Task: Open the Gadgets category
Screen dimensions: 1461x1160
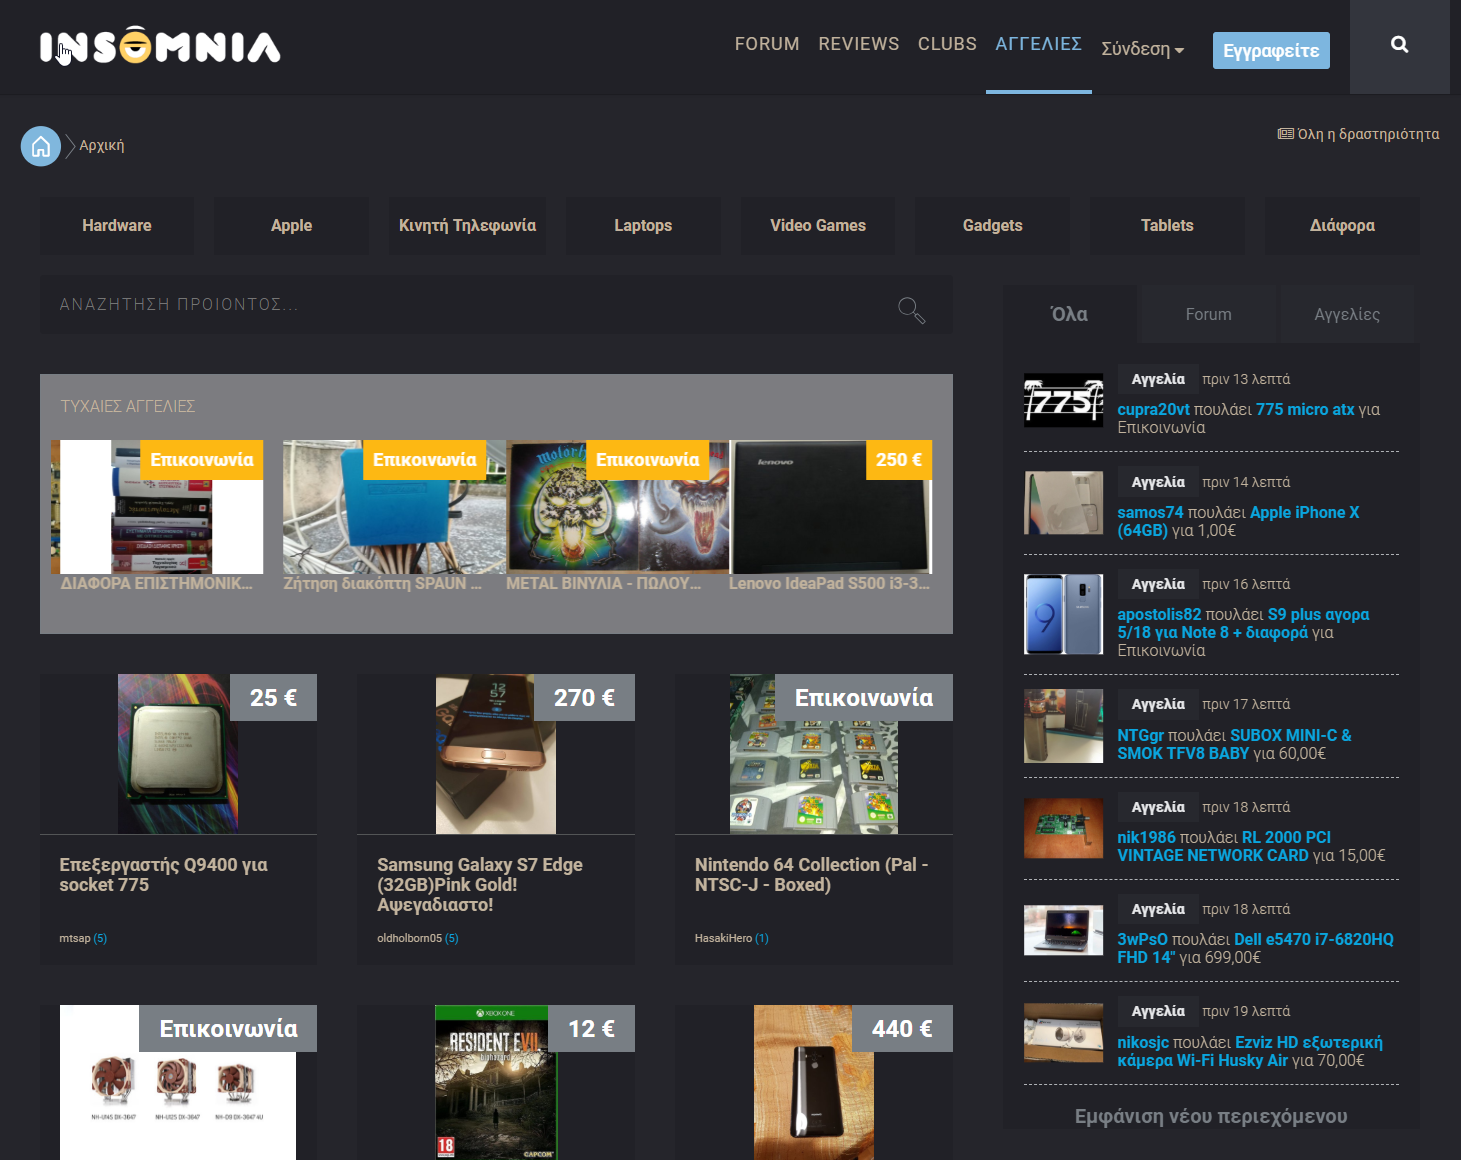Action: pyautogui.click(x=993, y=226)
